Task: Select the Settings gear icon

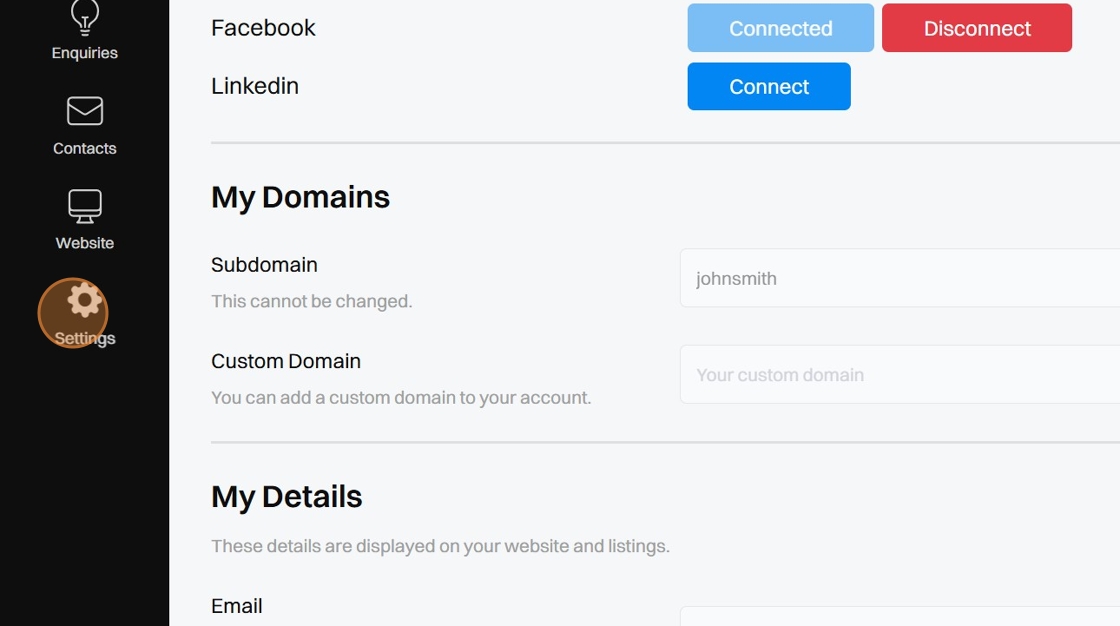Action: tap(85, 300)
